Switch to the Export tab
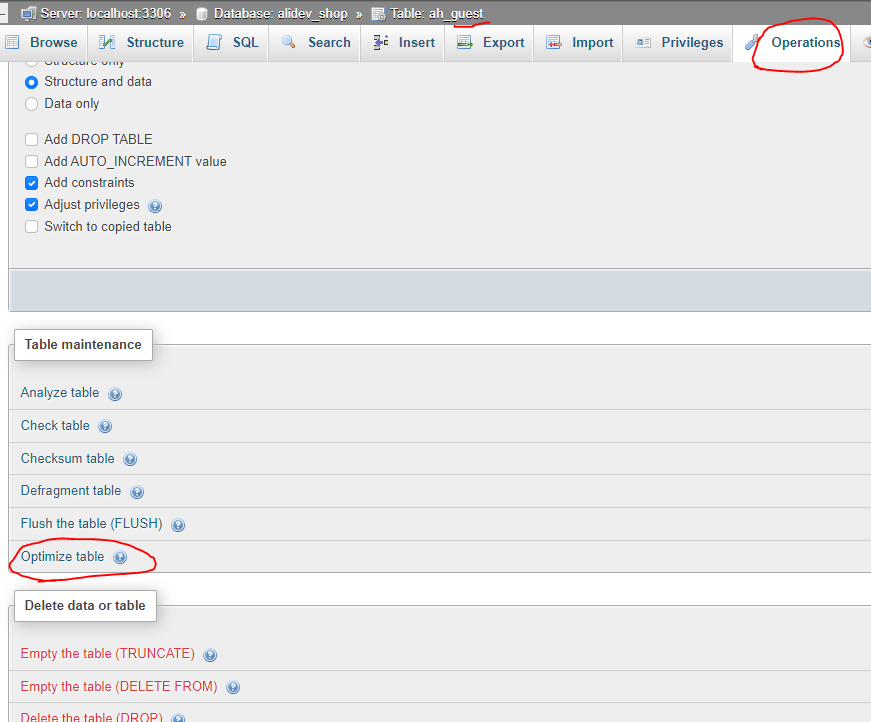 point(489,43)
